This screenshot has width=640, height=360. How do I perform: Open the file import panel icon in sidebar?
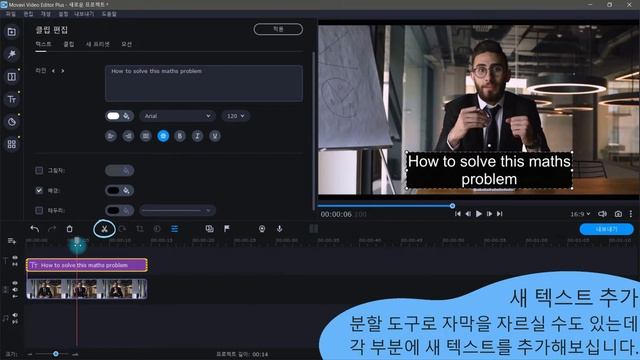point(11,32)
